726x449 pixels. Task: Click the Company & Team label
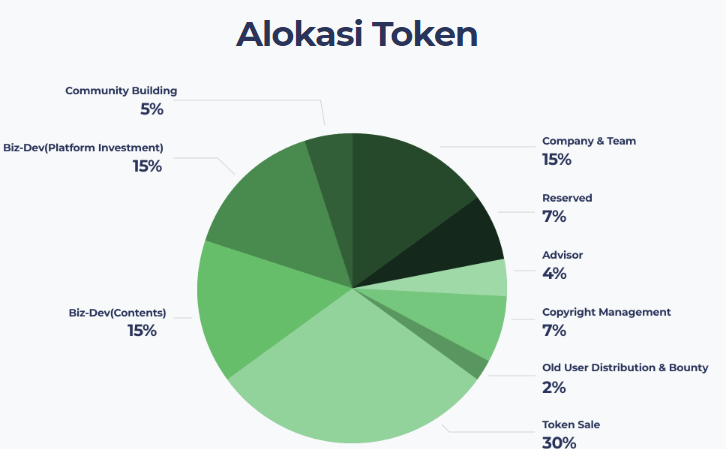[589, 141]
